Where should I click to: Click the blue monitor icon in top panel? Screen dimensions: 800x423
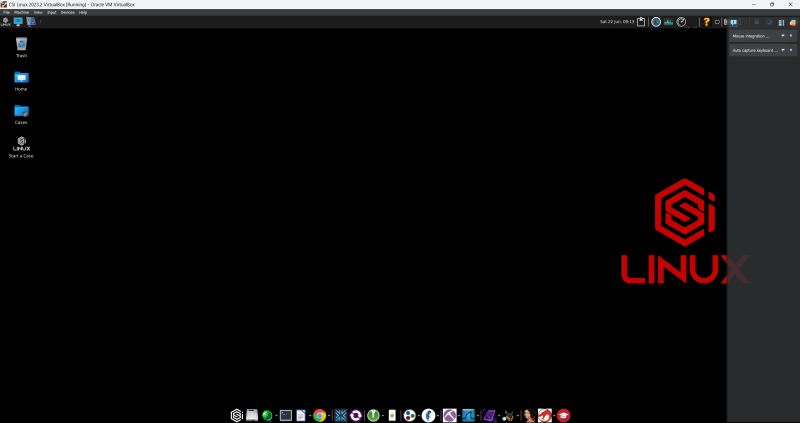pyautogui.click(x=18, y=21)
